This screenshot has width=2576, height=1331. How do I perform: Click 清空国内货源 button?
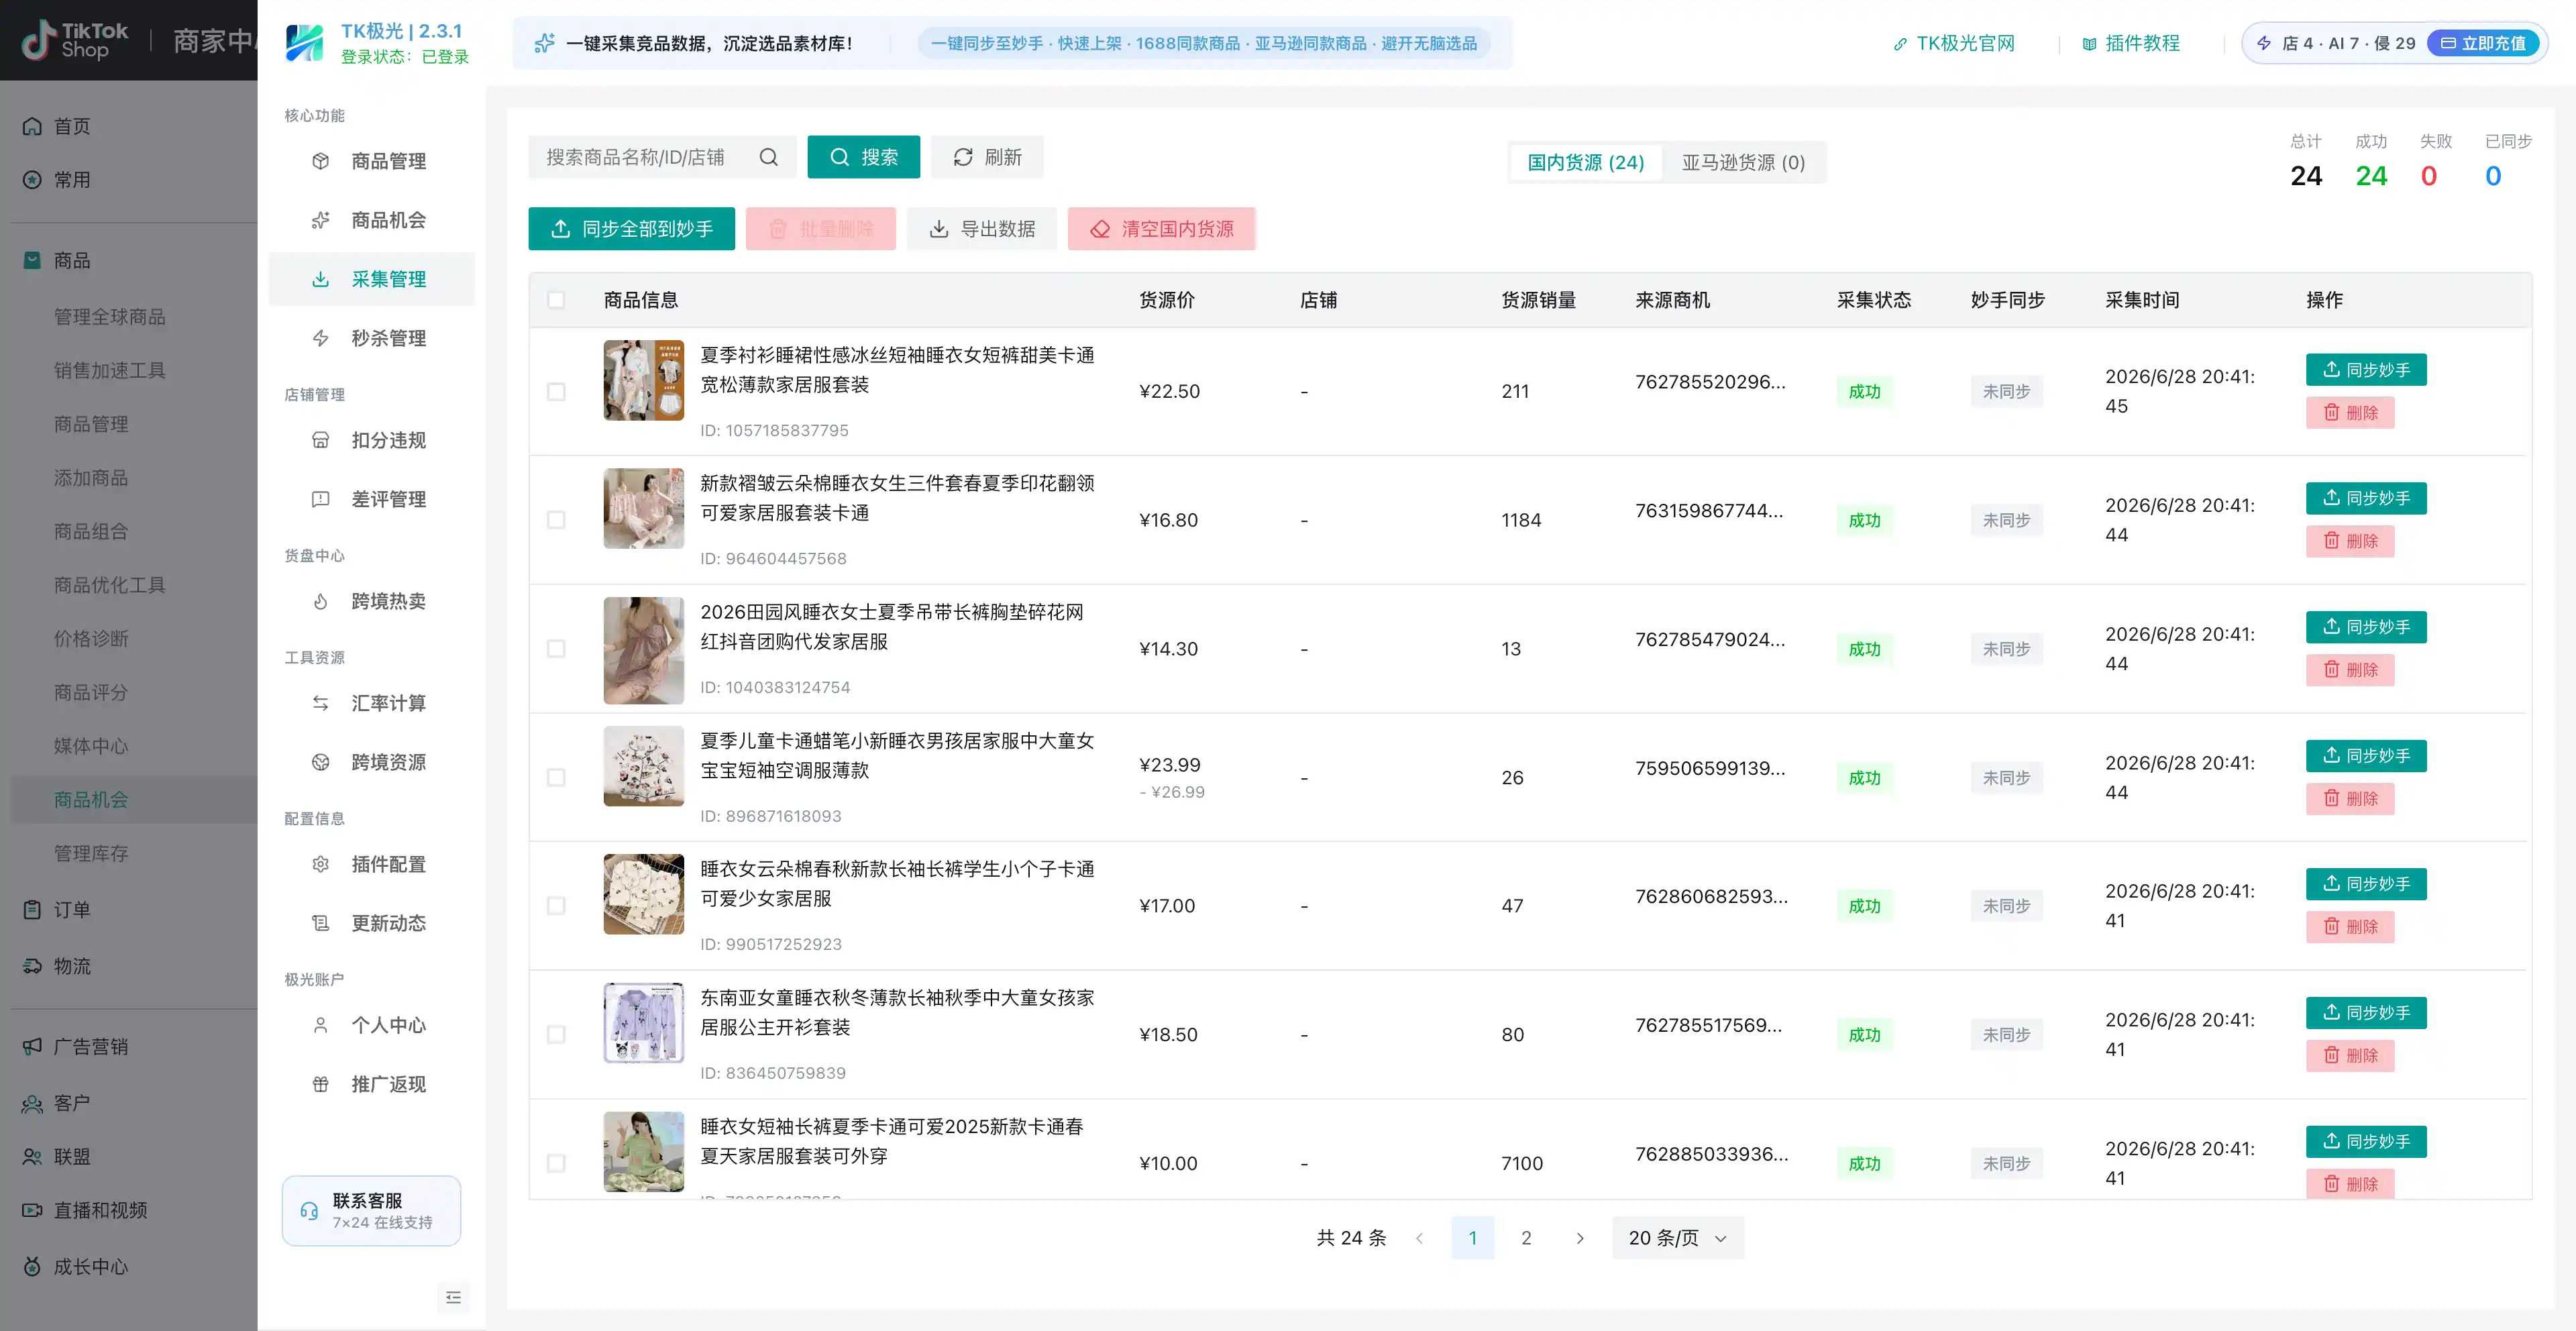(x=1161, y=229)
